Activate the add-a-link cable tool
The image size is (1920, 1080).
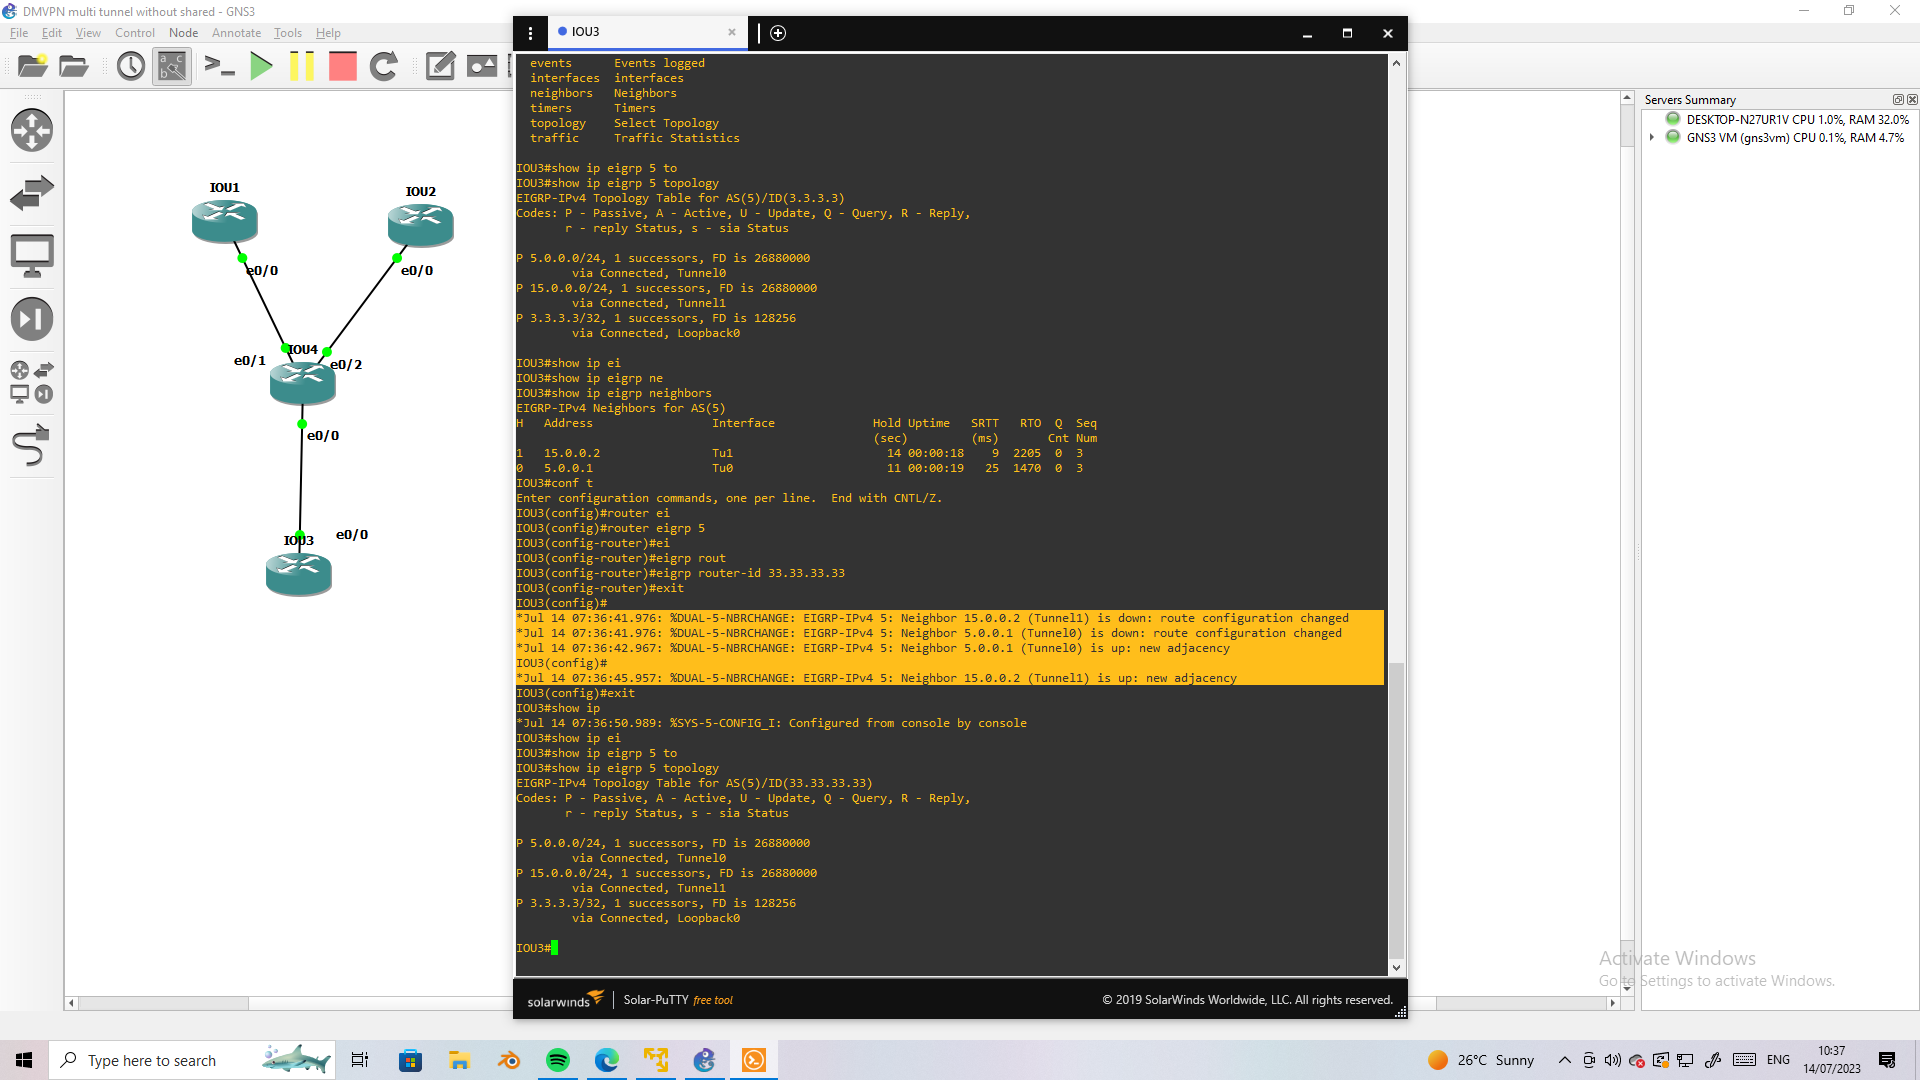(33, 446)
